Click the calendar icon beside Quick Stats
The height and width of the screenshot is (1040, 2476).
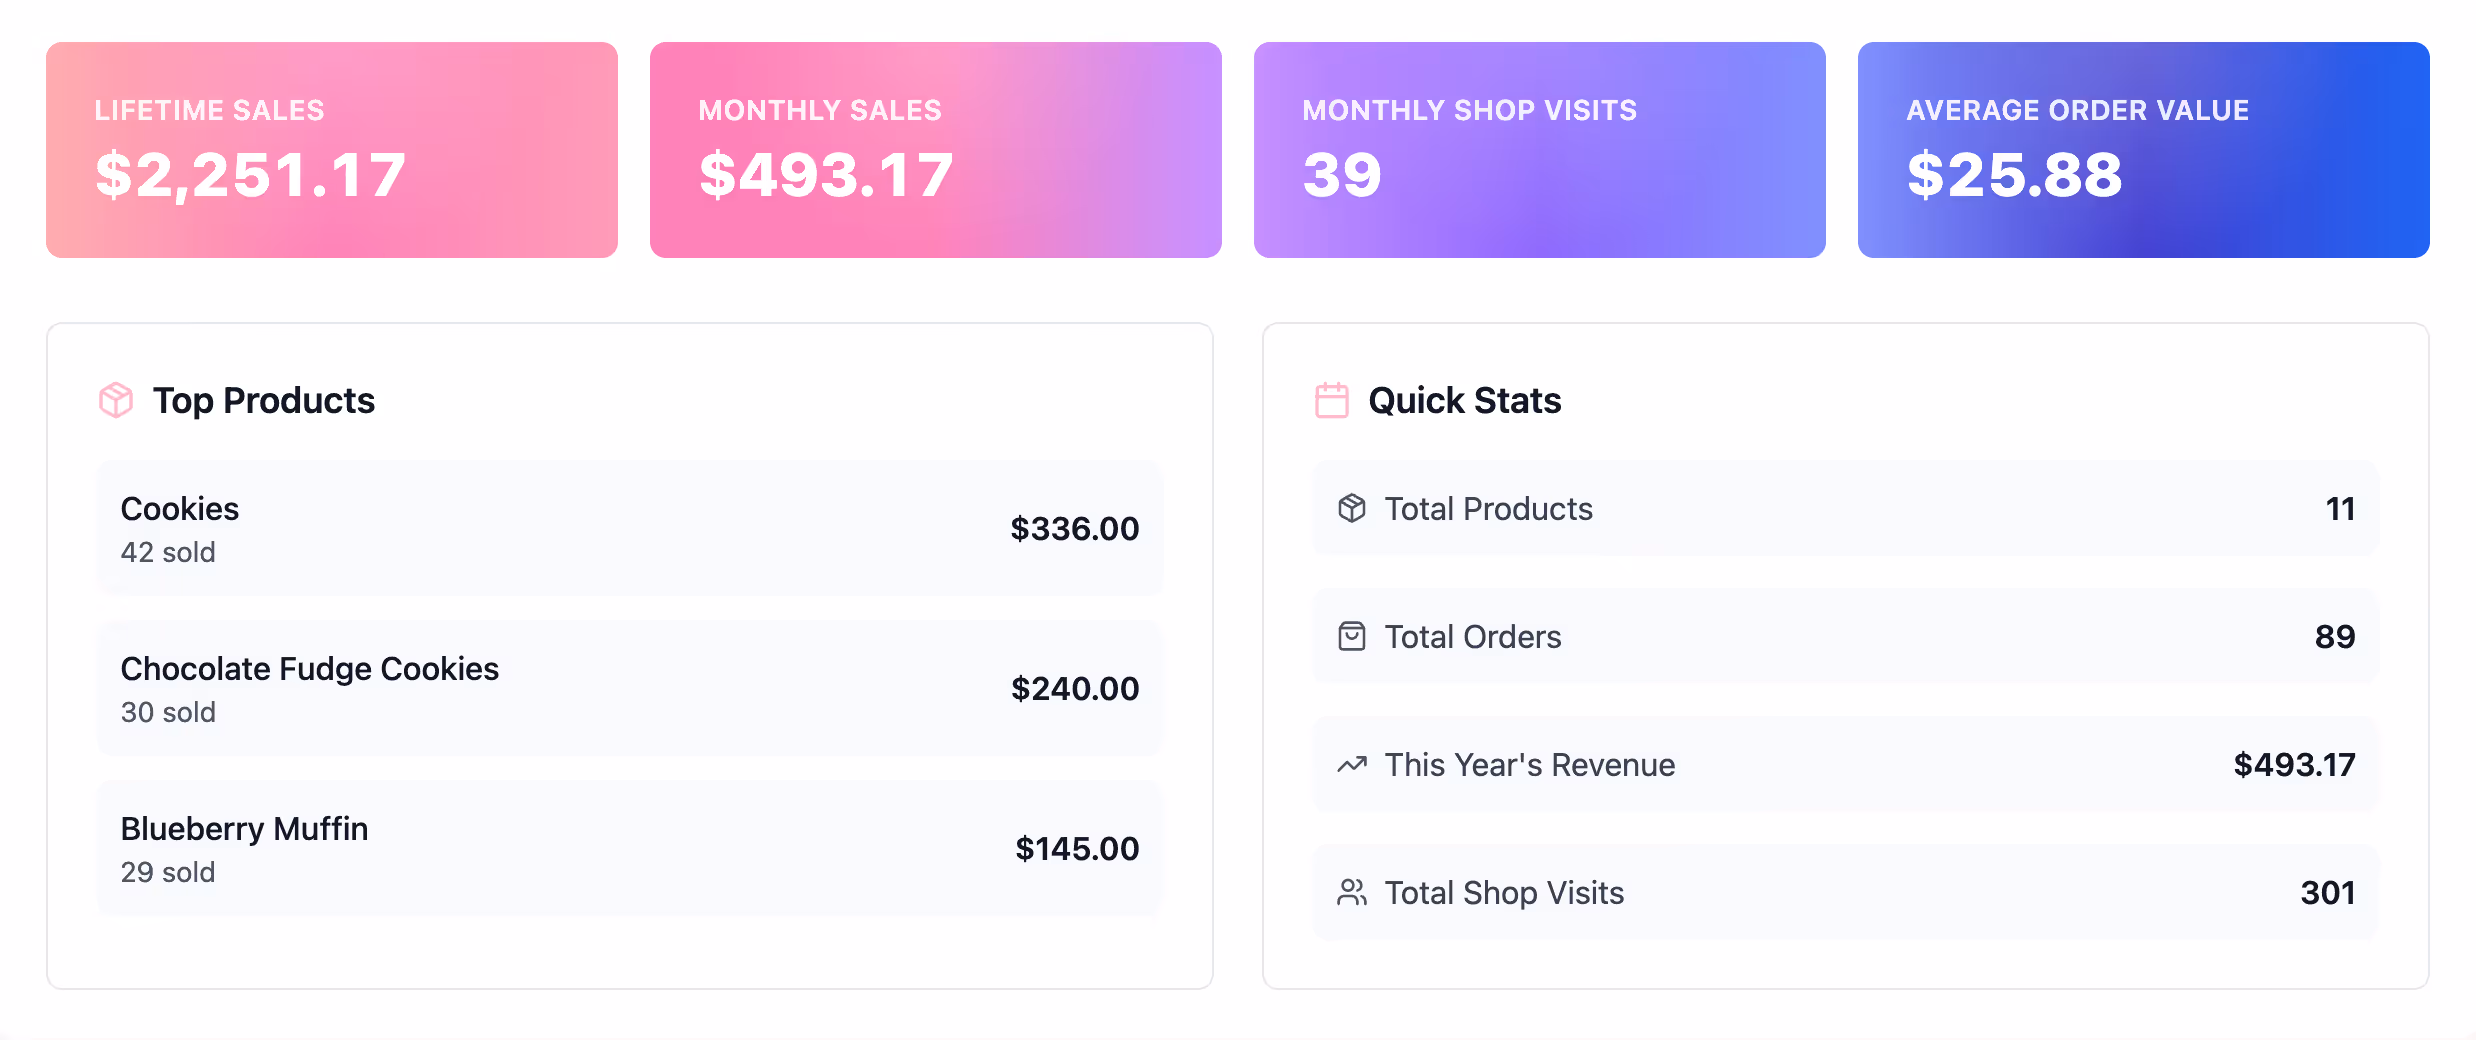[1331, 400]
